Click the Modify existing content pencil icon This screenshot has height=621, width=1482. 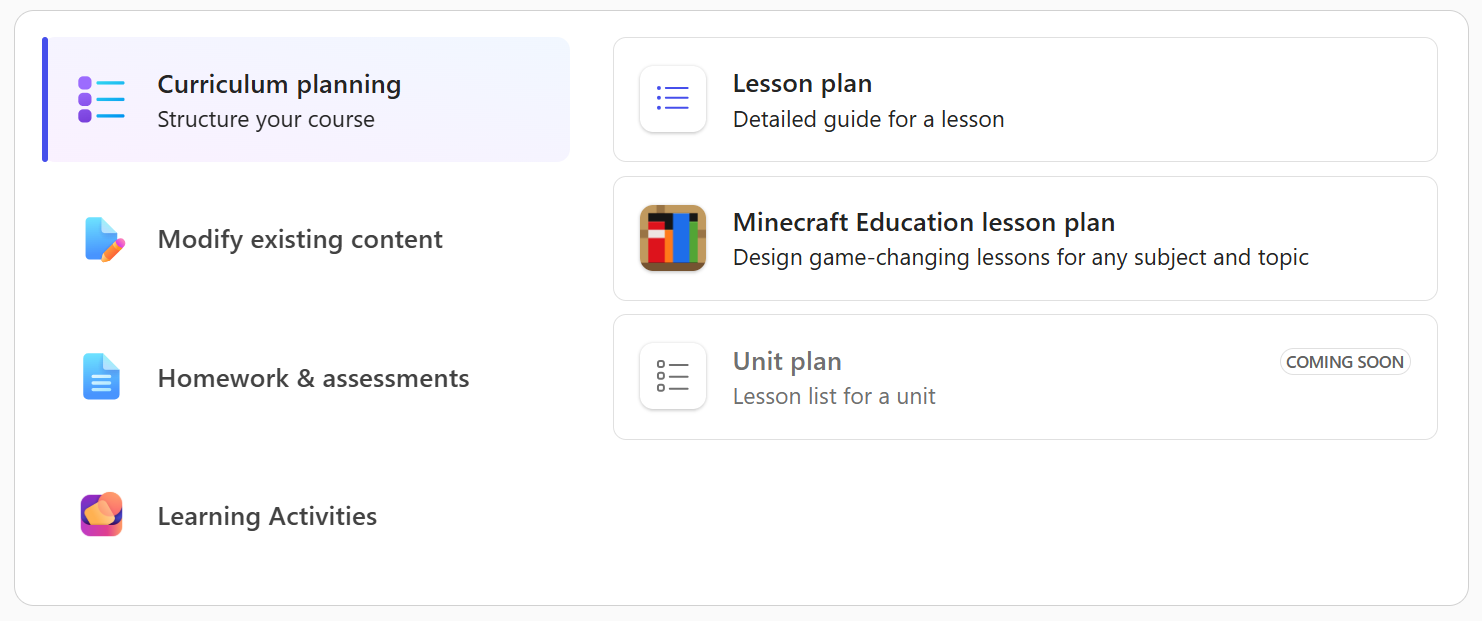click(x=104, y=240)
